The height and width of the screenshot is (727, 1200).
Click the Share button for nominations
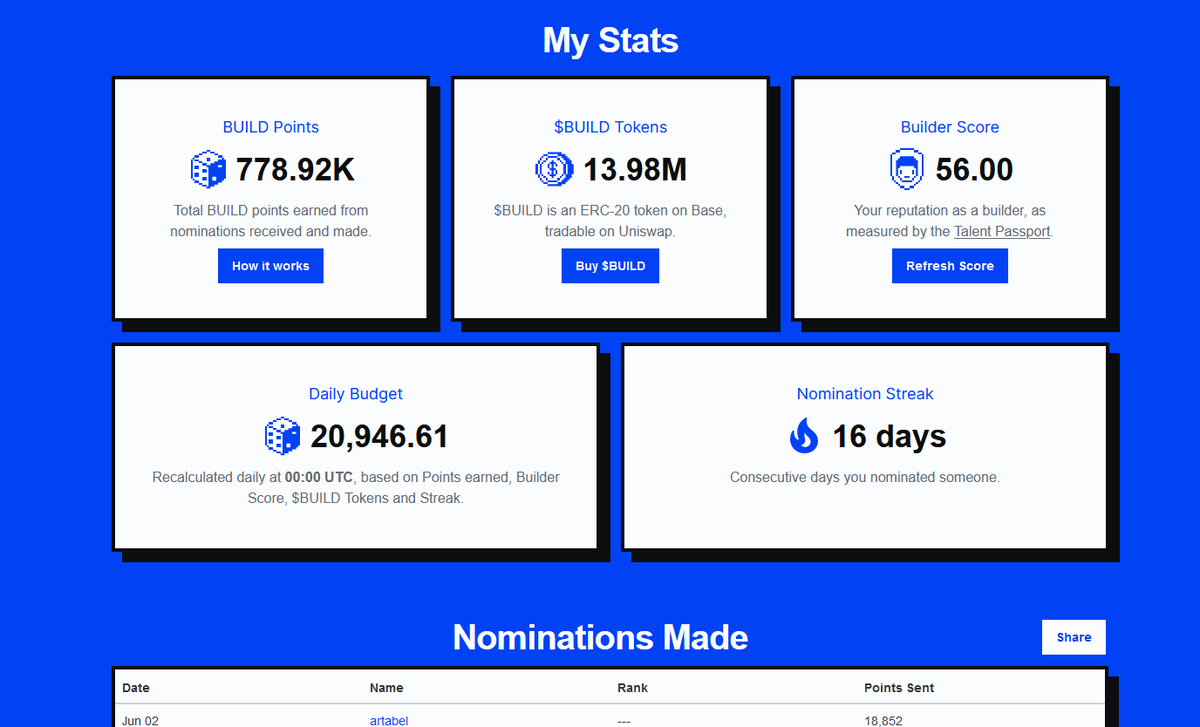[1074, 637]
